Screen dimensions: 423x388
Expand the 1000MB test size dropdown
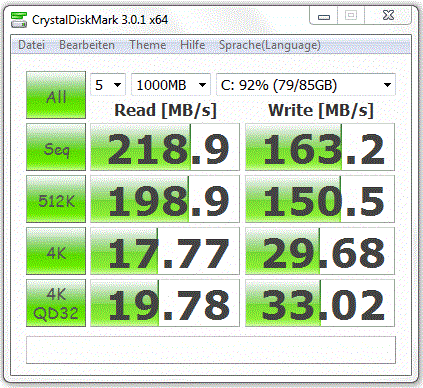(x=171, y=85)
